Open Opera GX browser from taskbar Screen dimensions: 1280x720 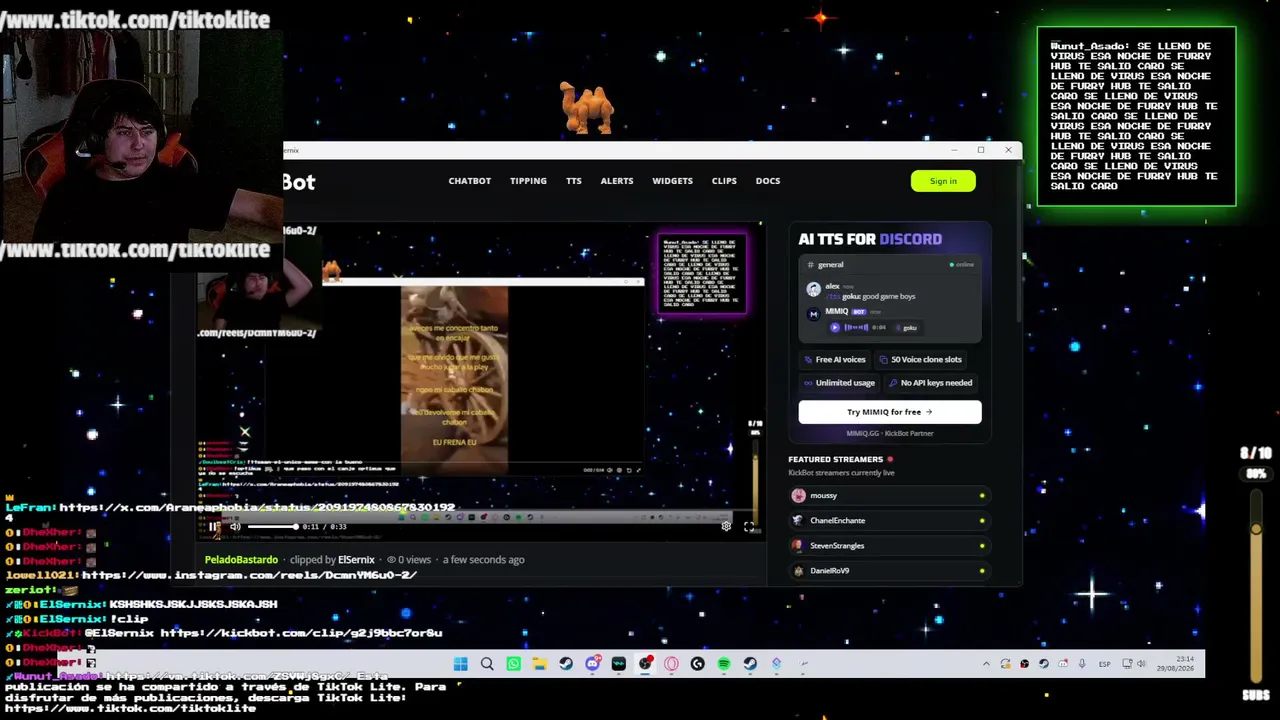pyautogui.click(x=671, y=664)
